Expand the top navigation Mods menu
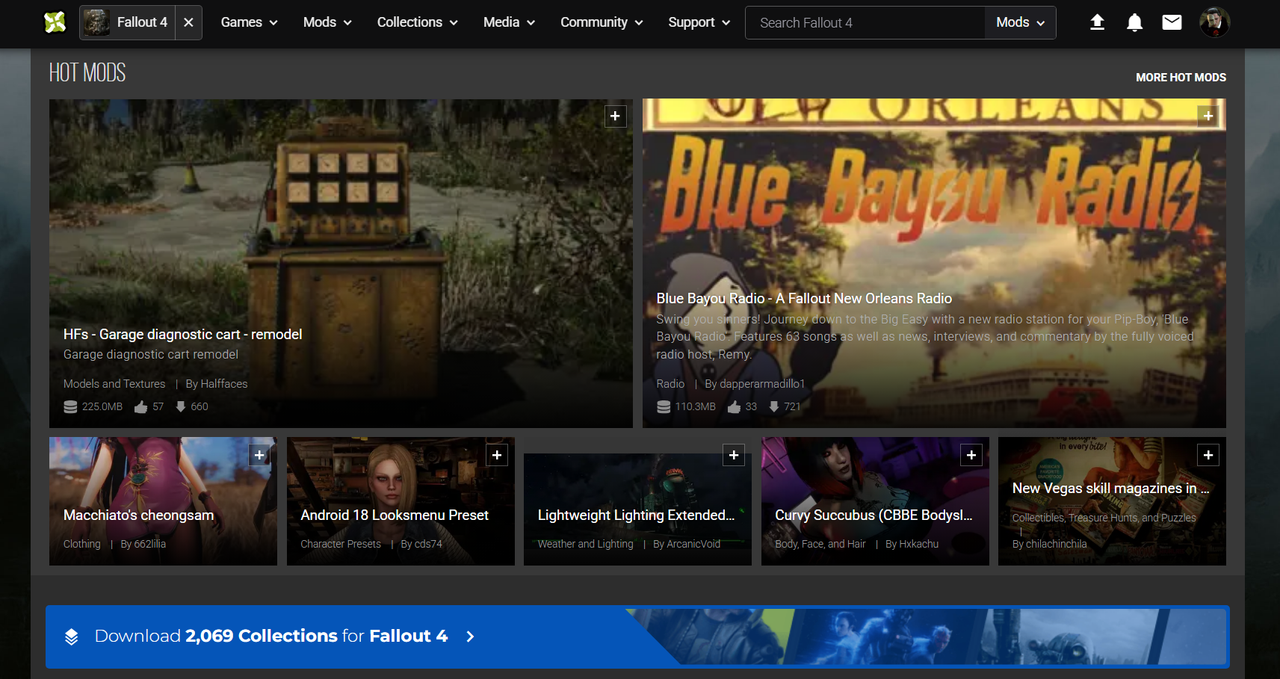1280x679 pixels. point(328,22)
